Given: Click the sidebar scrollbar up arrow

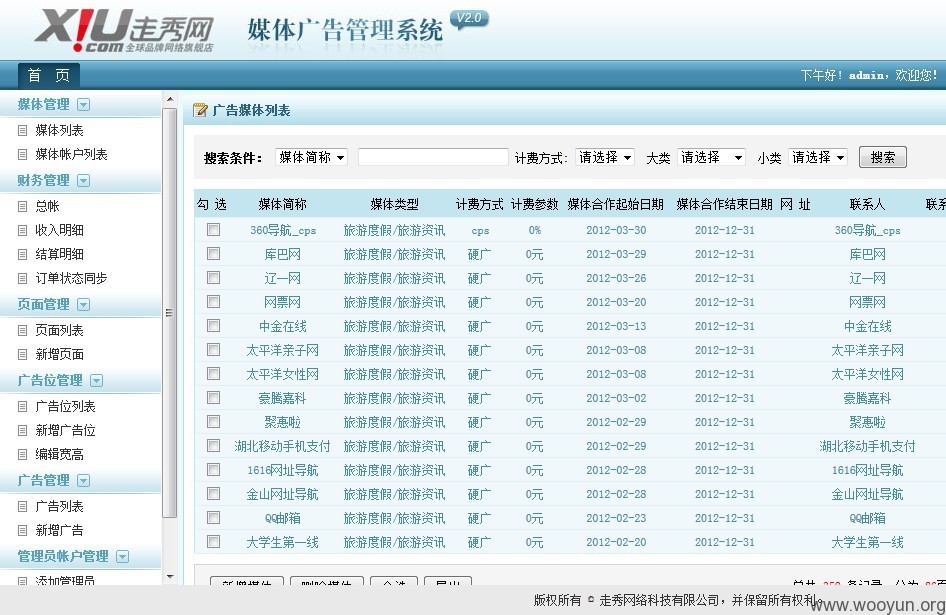Looking at the screenshot, I should pyautogui.click(x=170, y=98).
